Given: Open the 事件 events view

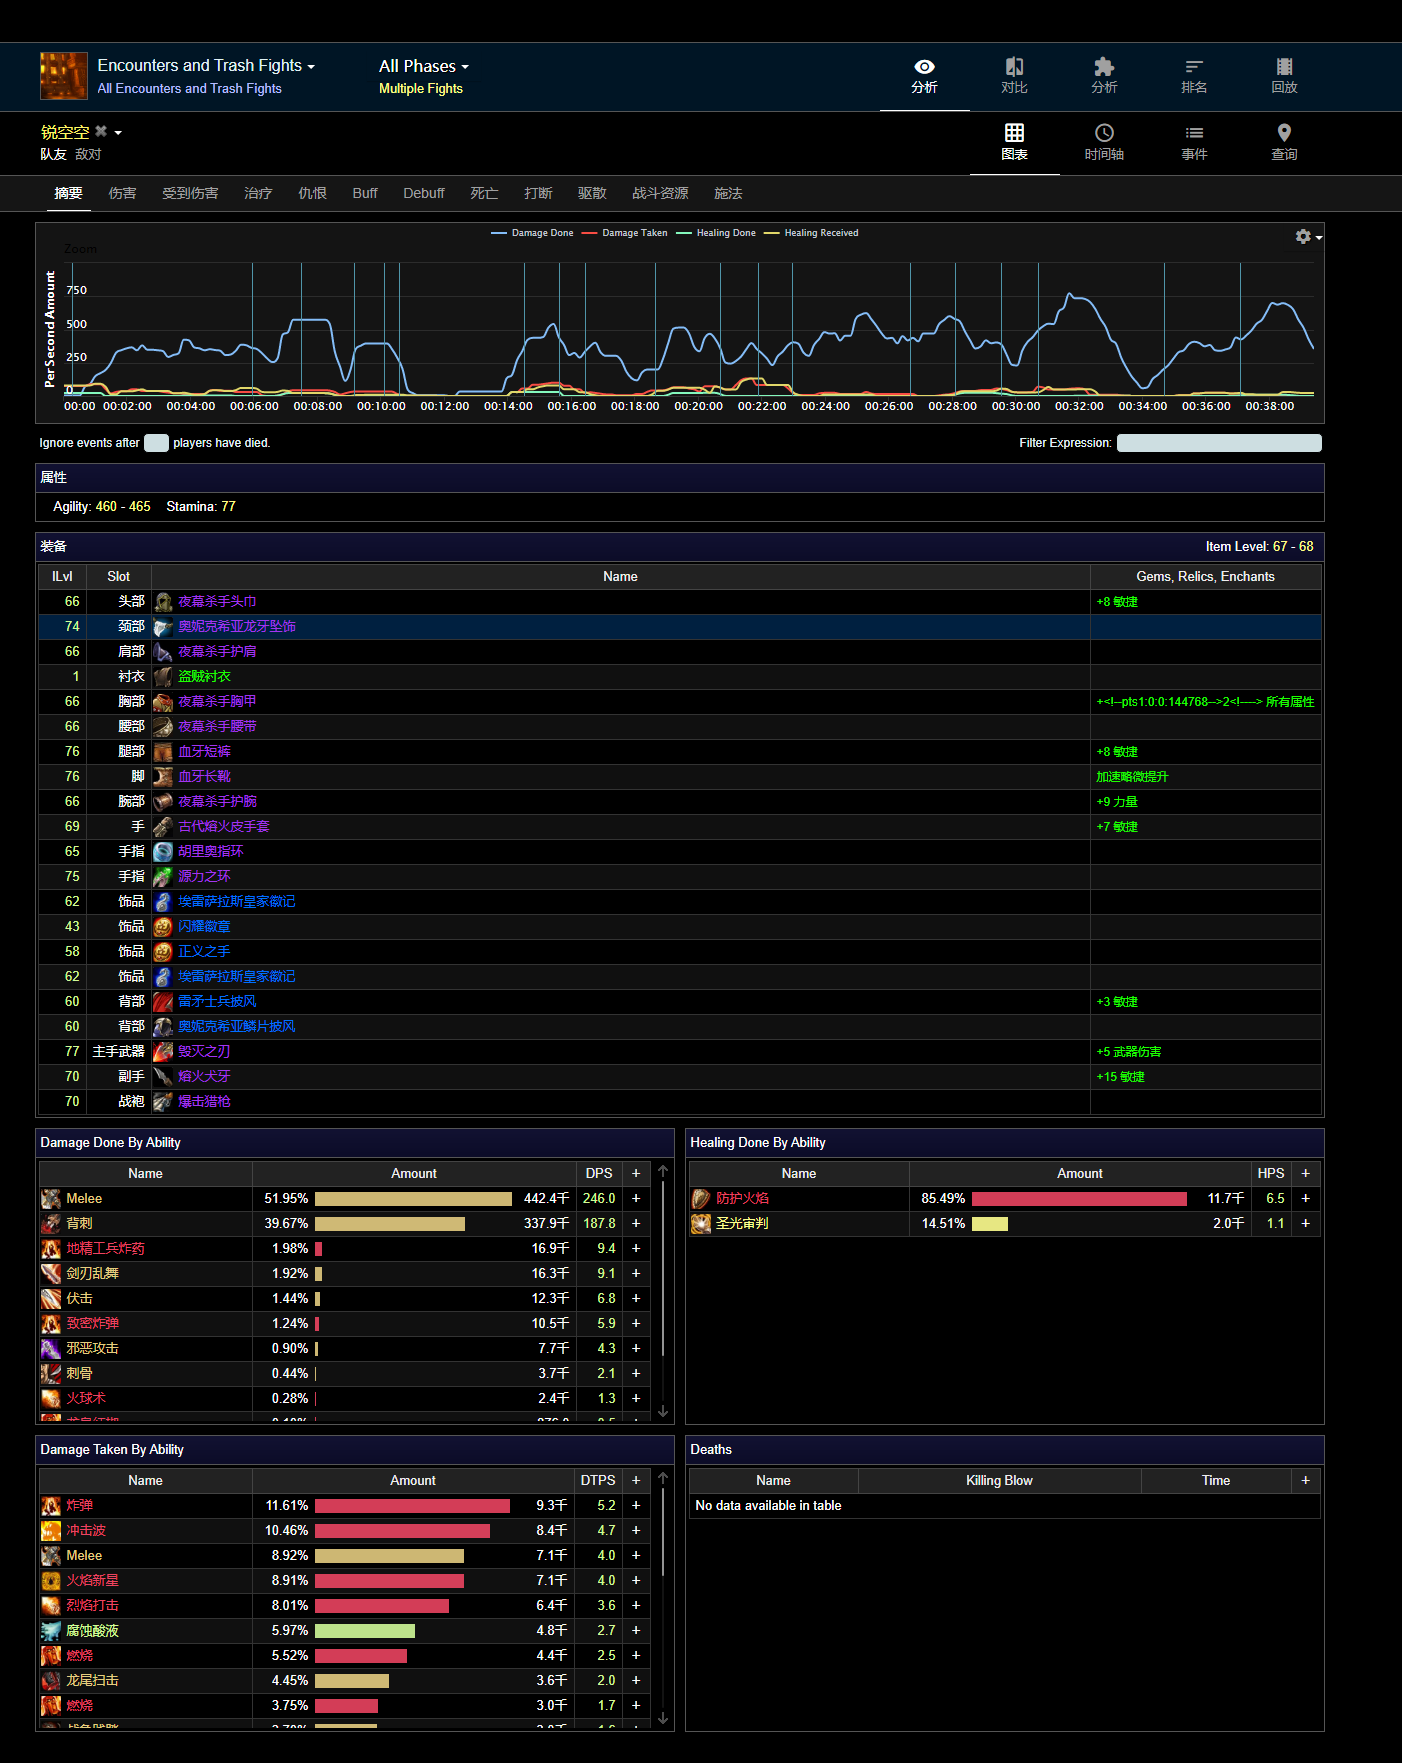Looking at the screenshot, I should [1194, 142].
